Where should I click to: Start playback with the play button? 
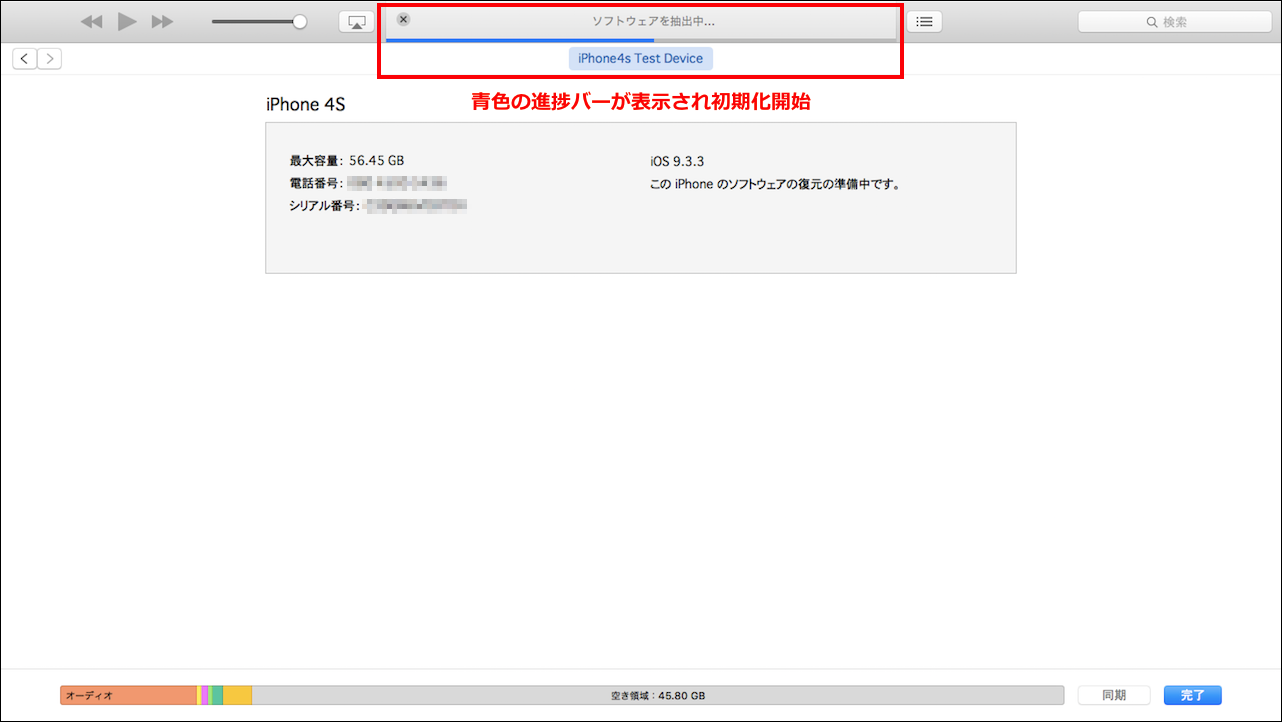click(127, 21)
